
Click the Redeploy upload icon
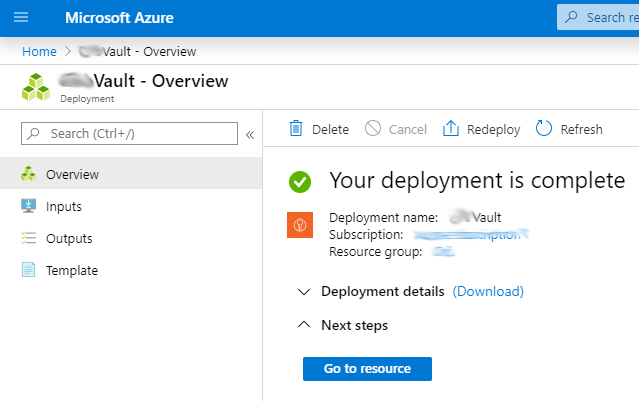coord(450,129)
